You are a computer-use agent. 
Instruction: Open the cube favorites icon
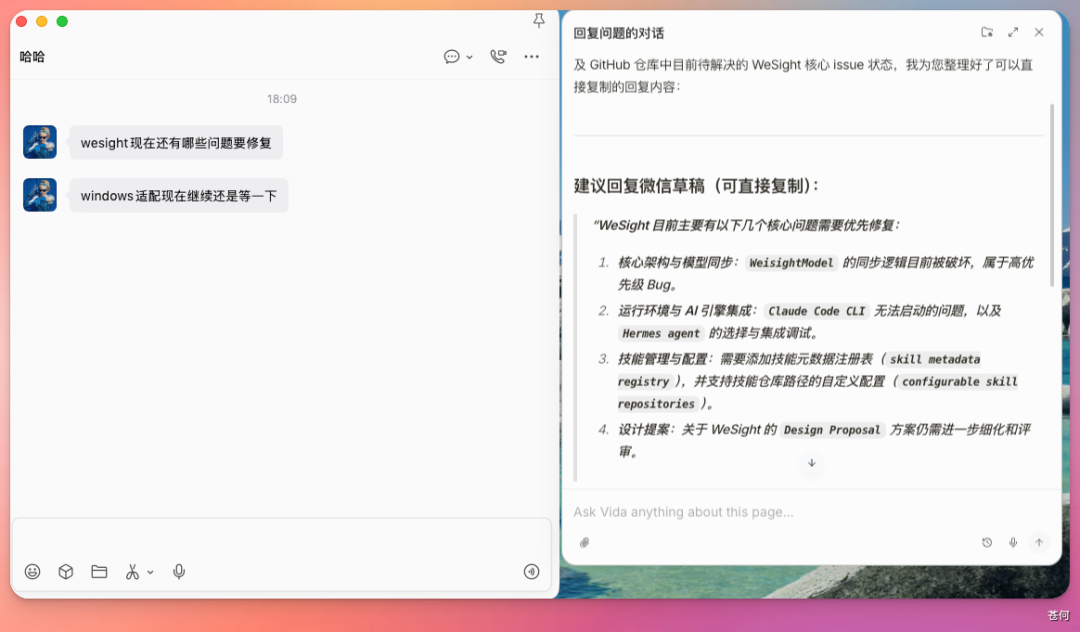click(x=65, y=571)
